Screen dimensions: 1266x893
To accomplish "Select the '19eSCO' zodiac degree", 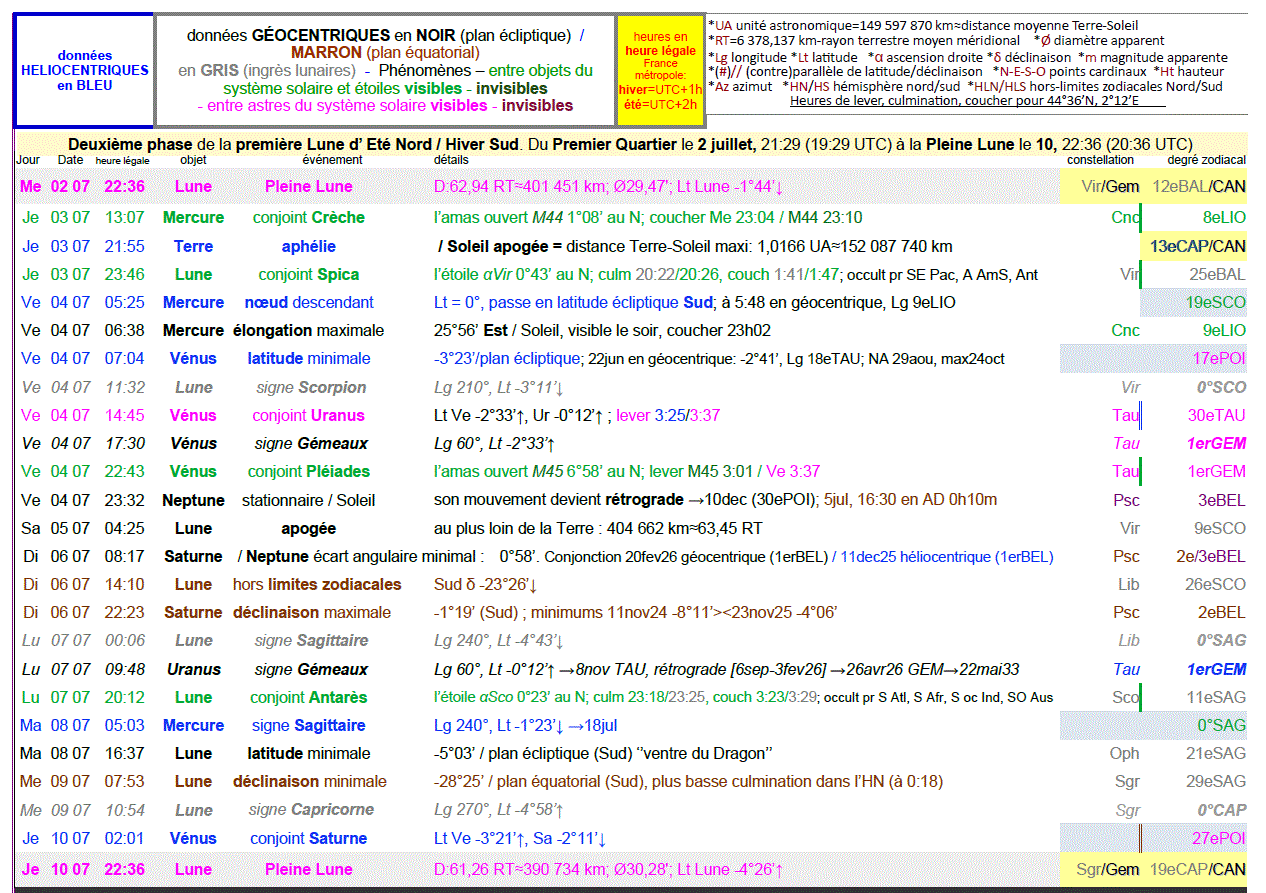I will (x=1216, y=302).
